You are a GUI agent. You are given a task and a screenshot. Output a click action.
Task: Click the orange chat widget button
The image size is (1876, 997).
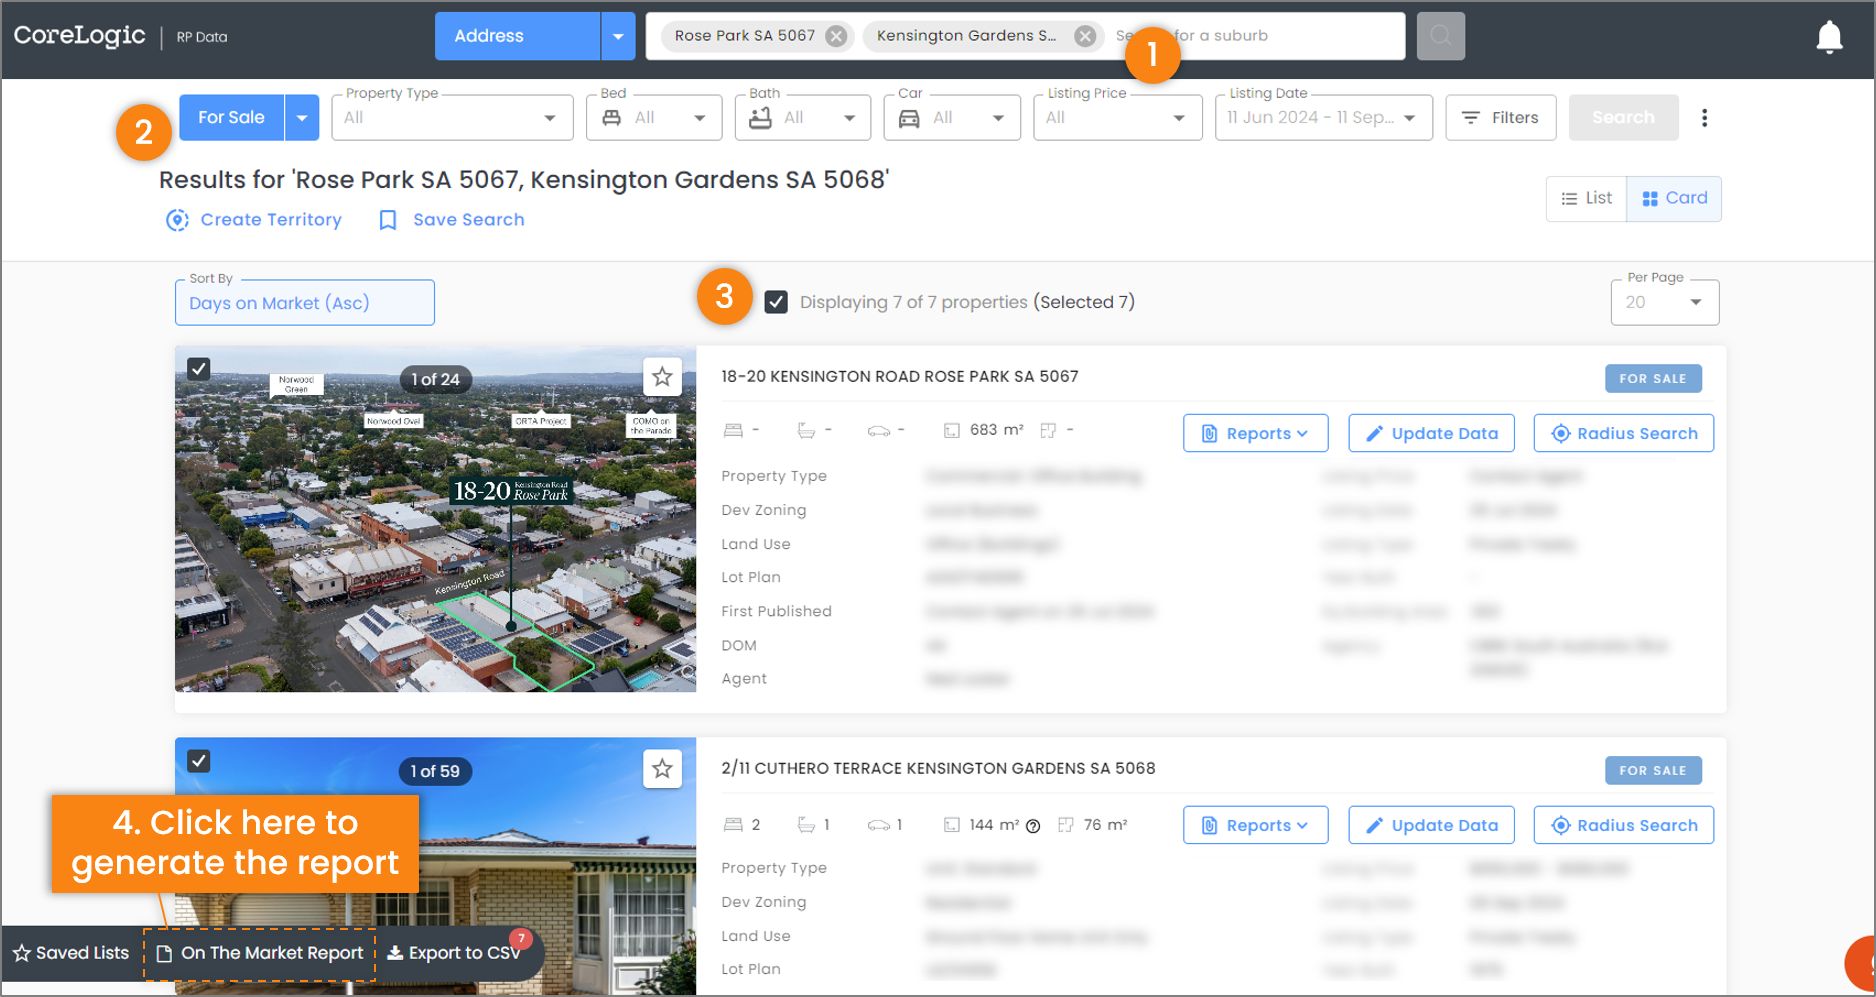pyautogui.click(x=1860, y=962)
